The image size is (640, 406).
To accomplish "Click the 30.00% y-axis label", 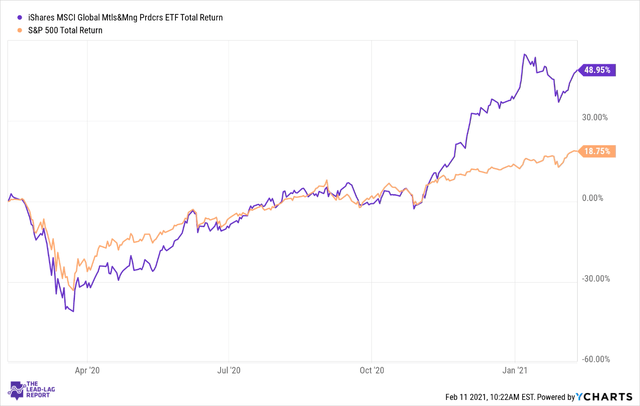I will (x=595, y=118).
